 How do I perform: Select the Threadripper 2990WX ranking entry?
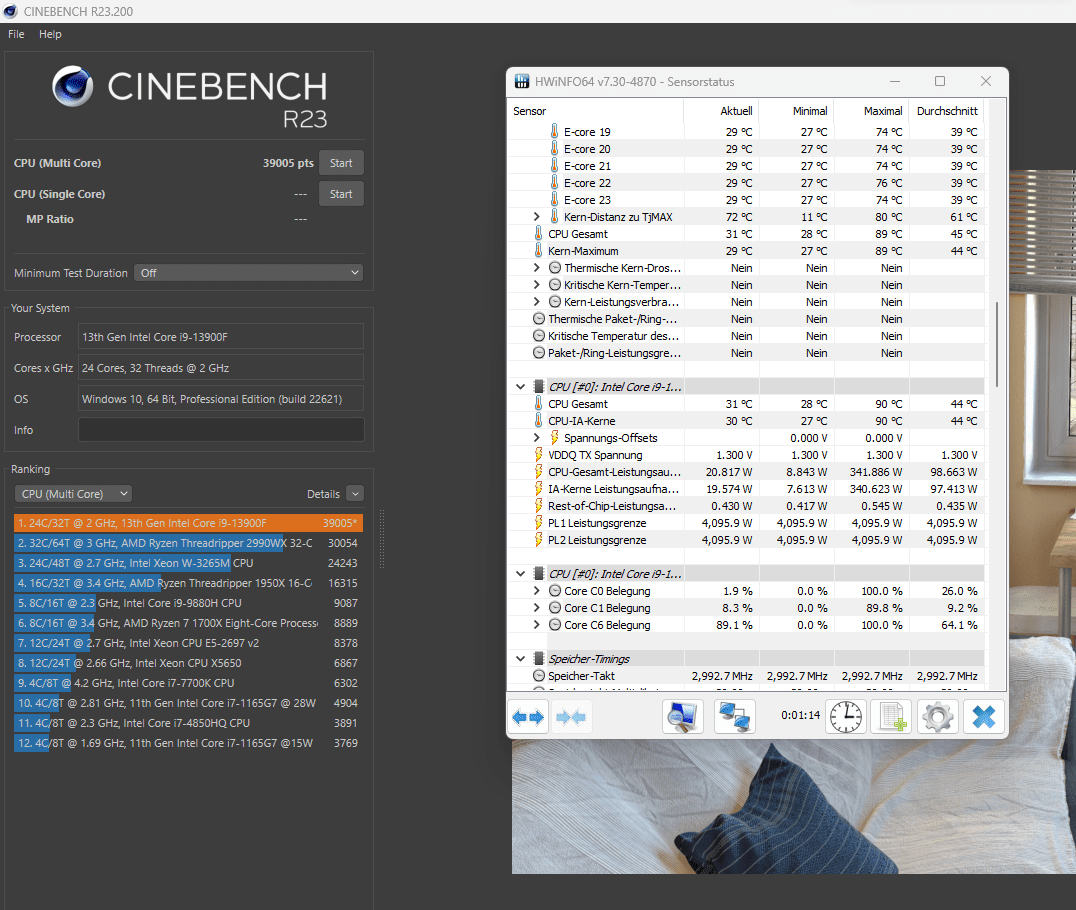click(188, 542)
